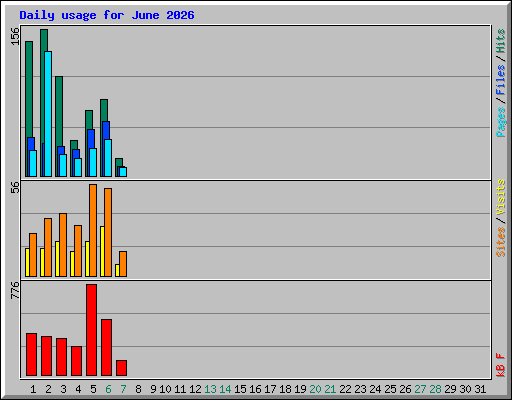Click green weekend day label 7
The width and height of the screenshot is (512, 400).
point(123,389)
